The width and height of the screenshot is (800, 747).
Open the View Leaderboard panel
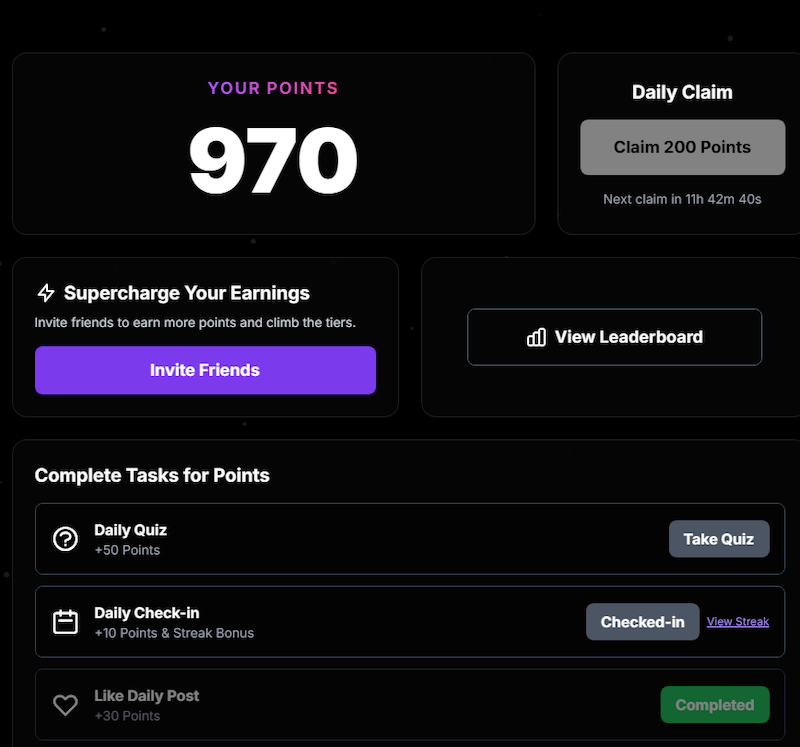614,337
